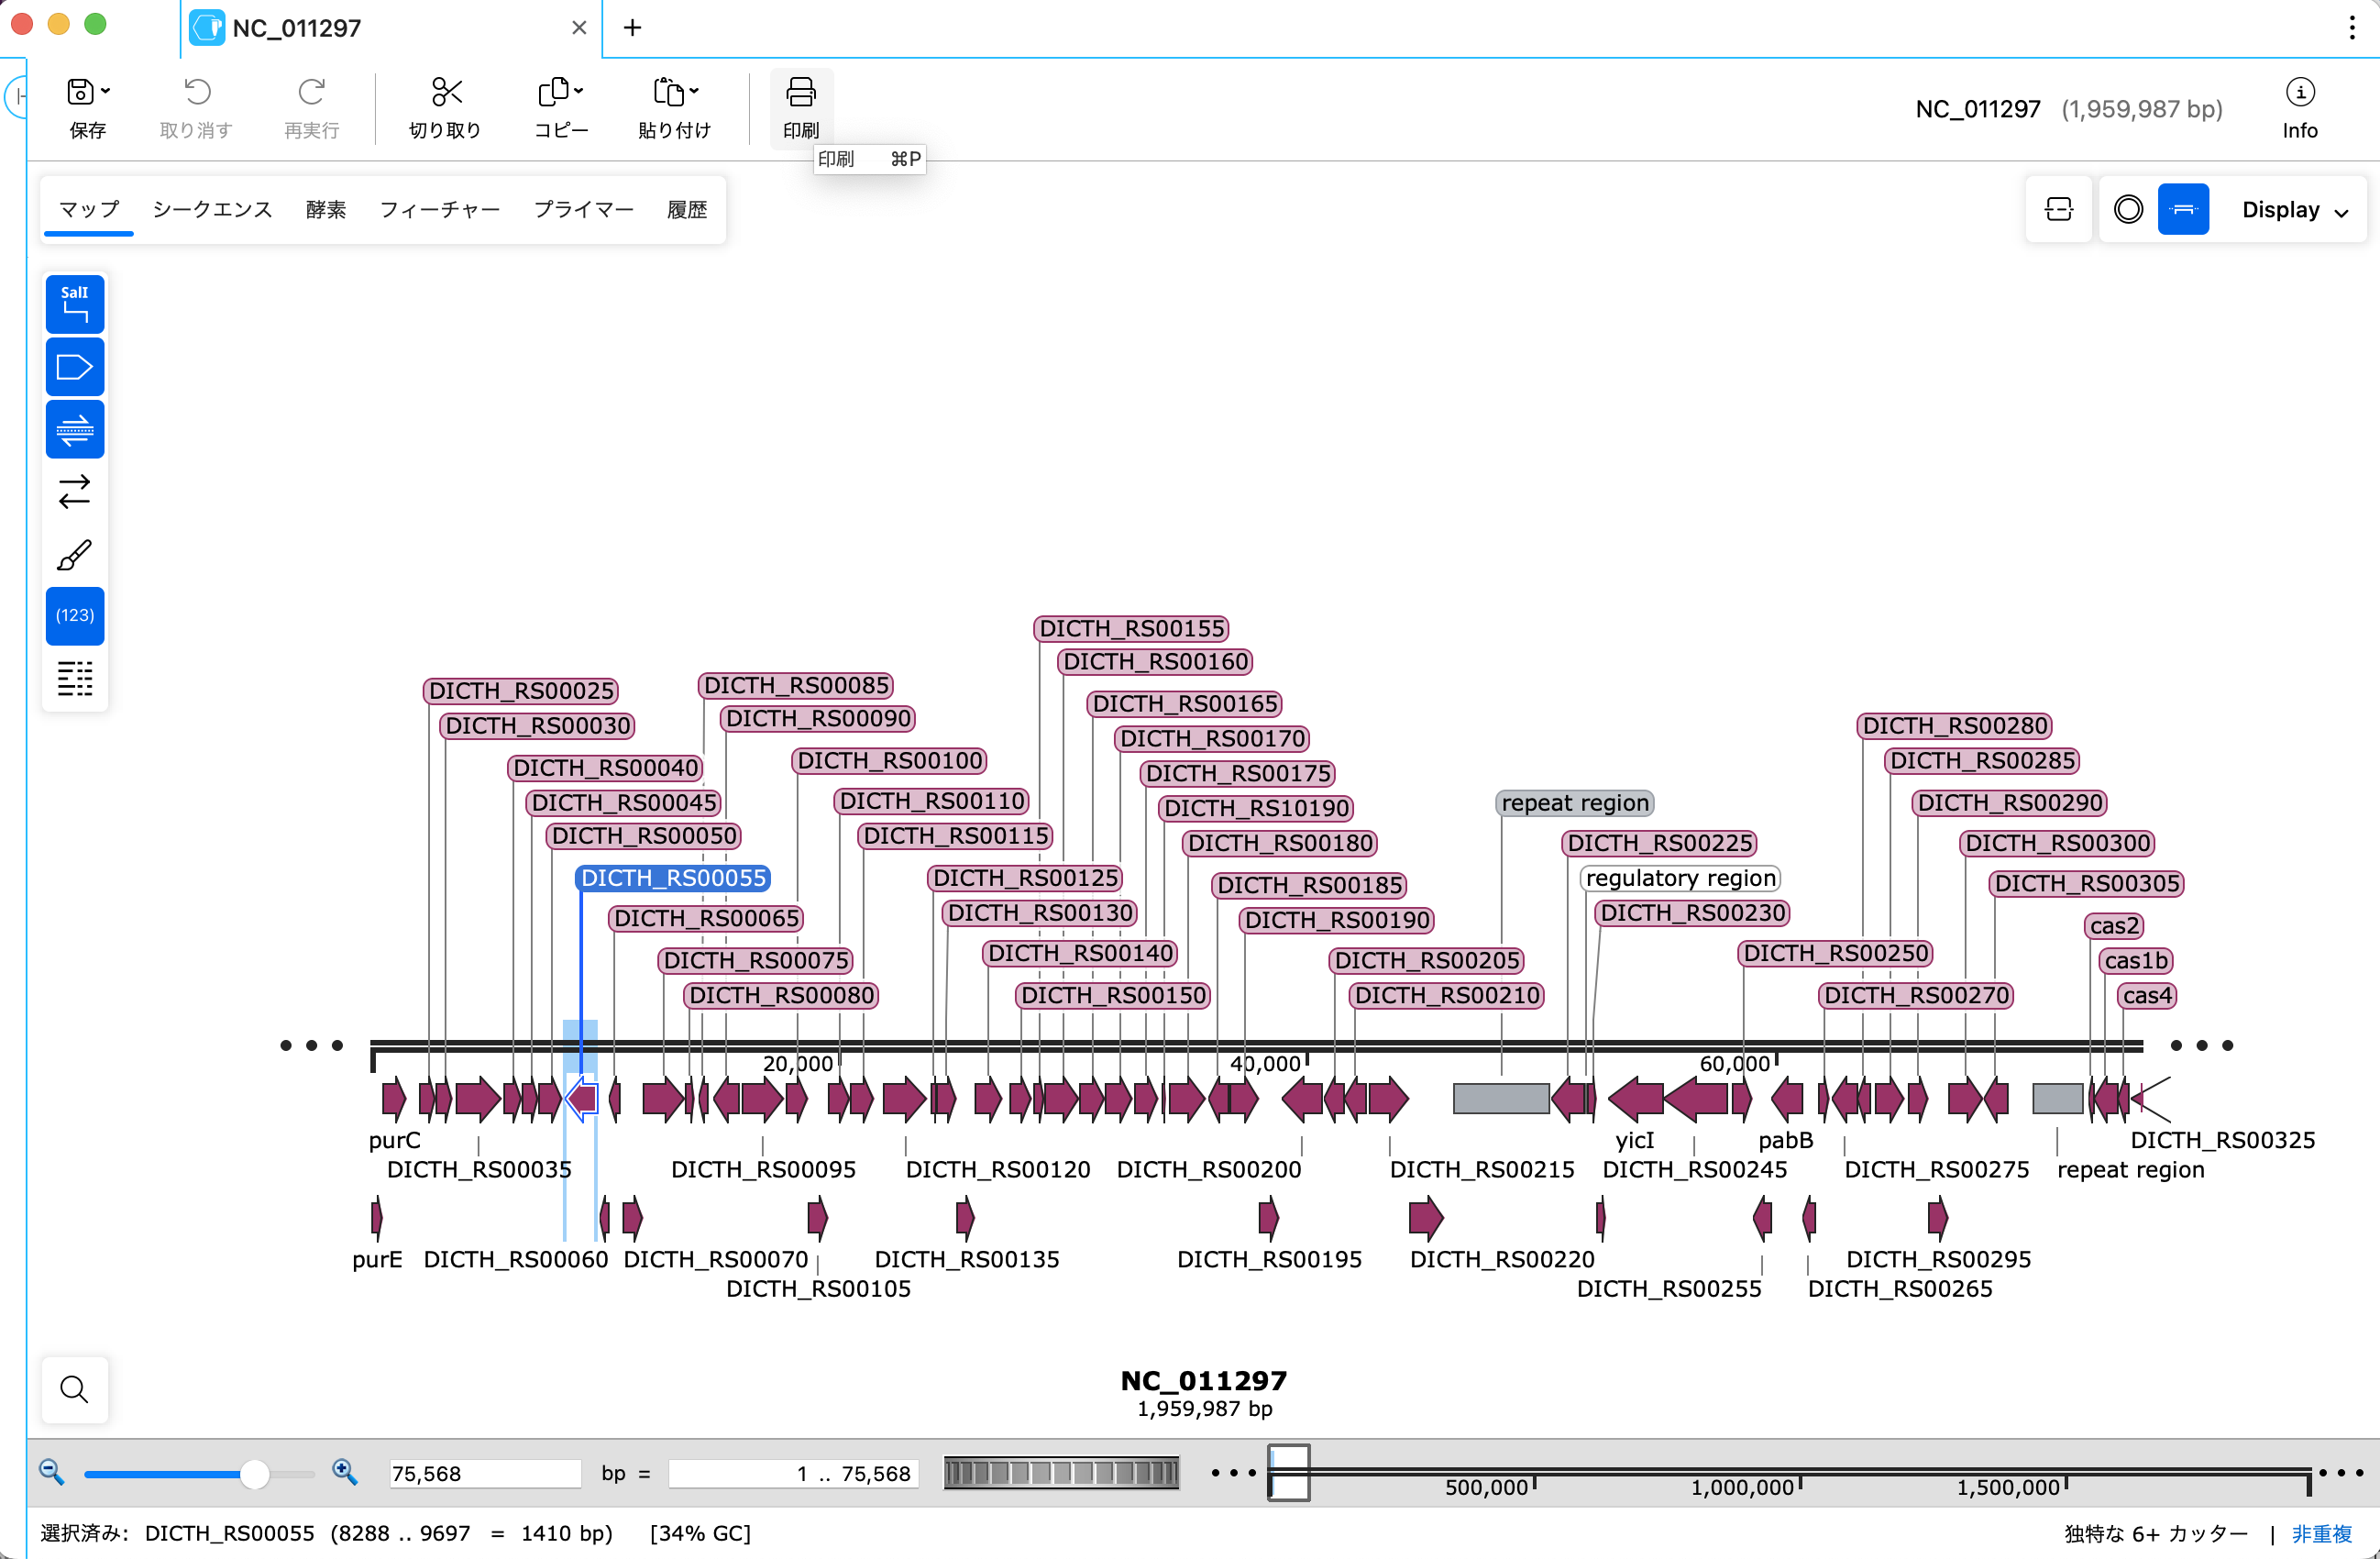Image resolution: width=2380 pixels, height=1559 pixels.
Task: Toggle the double-strand display icon in sidebar
Action: point(75,430)
